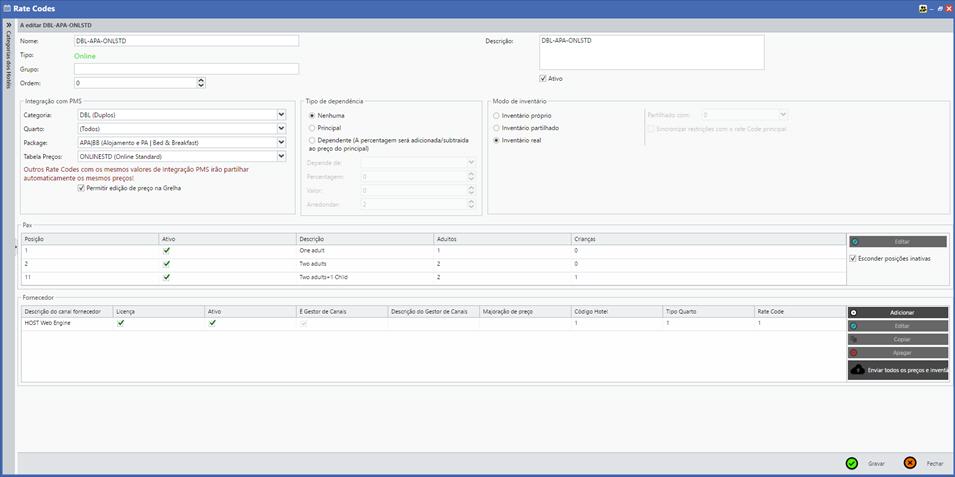Open the Tabela Preços dropdown
955x477 pixels.
pos(281,156)
